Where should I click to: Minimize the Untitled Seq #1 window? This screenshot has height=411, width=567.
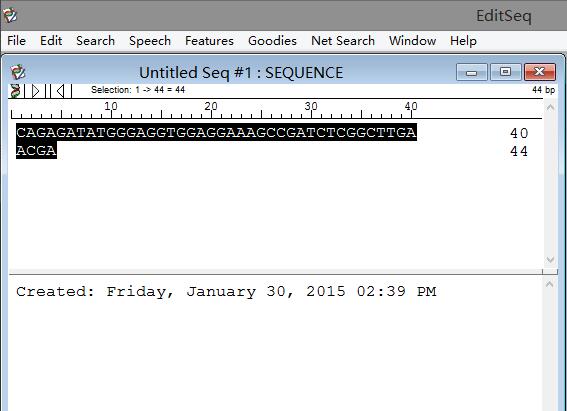(x=472, y=72)
